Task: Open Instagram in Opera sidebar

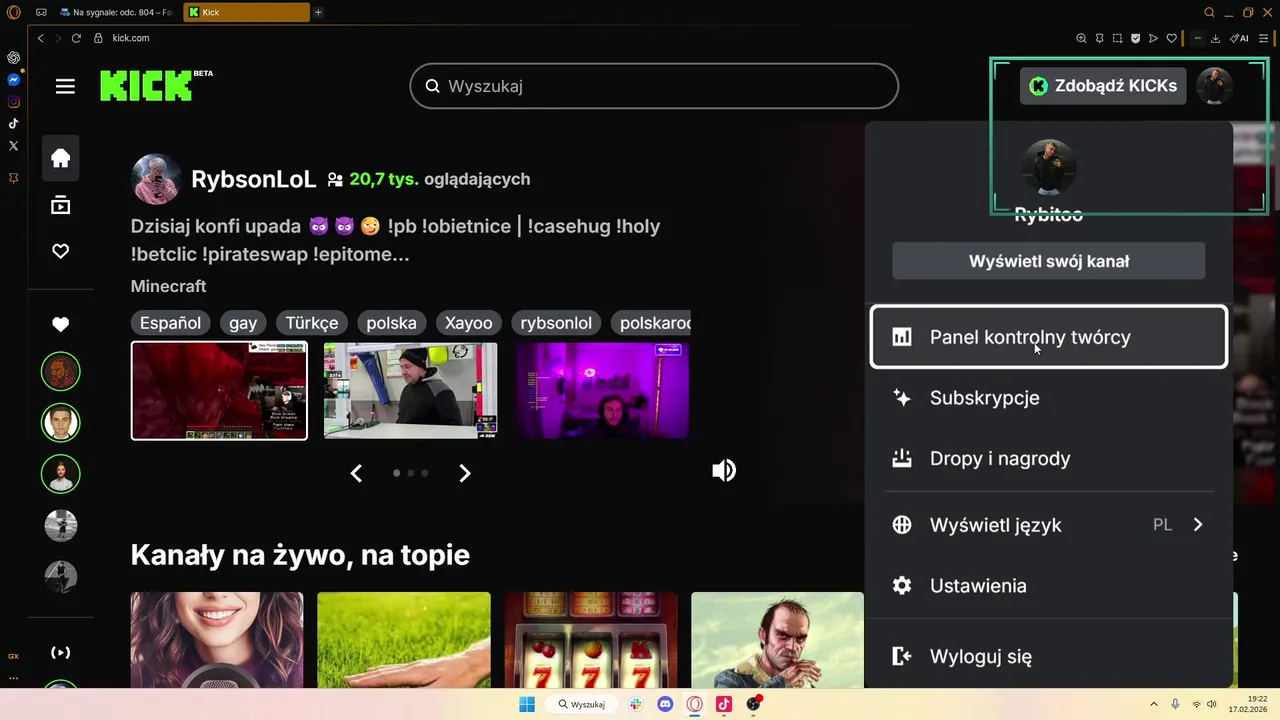Action: 14,102
